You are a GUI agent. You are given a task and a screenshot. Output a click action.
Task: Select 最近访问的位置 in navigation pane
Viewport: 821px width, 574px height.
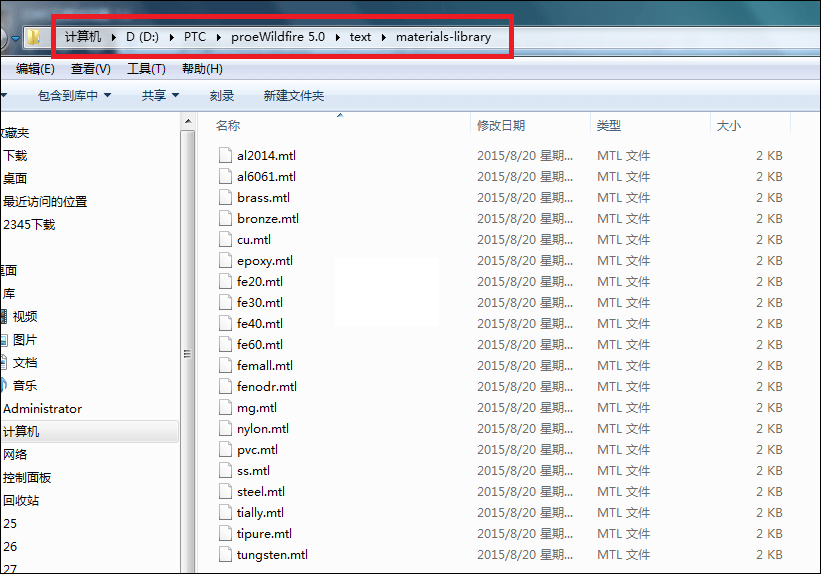coord(45,202)
